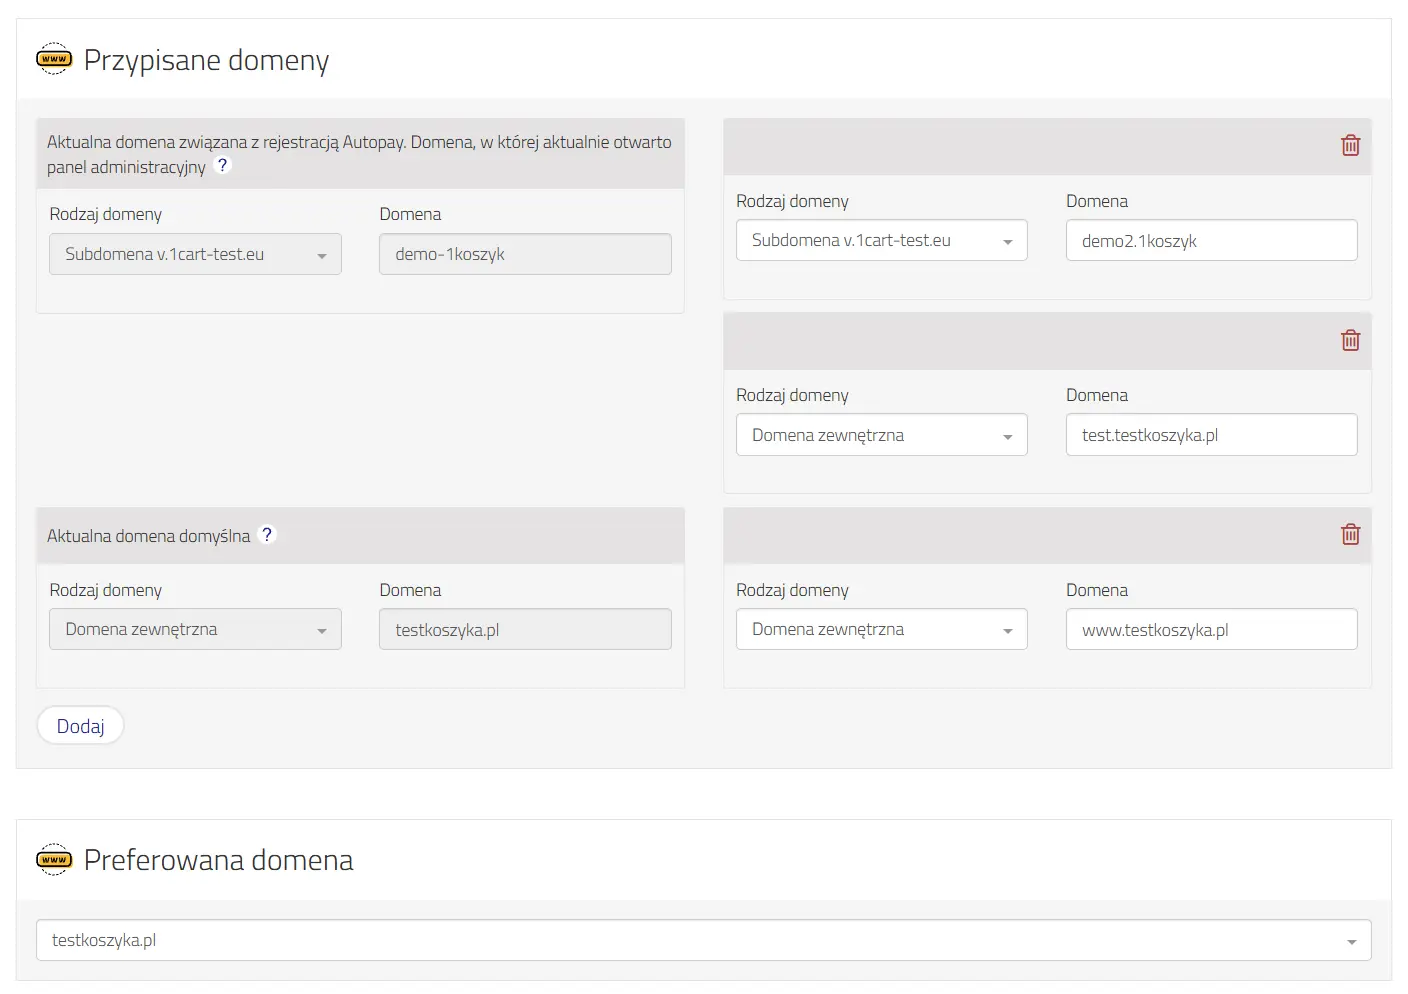Image resolution: width=1408 pixels, height=994 pixels.
Task: Change domain type of test.testkoszyka.pl
Action: click(x=882, y=435)
